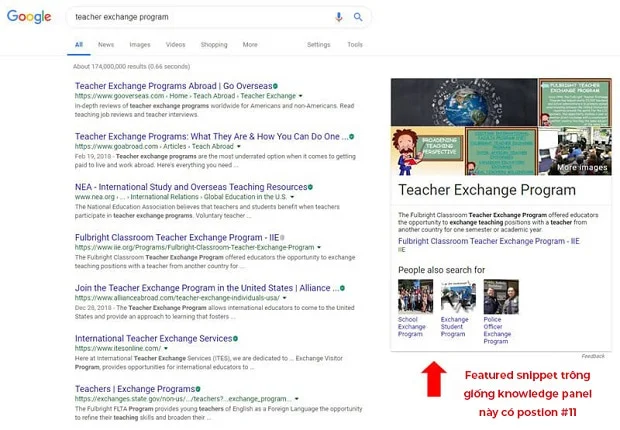Screen dimensions: 620x430
Task: Click green badge beside NEA result title
Action: 310,187
